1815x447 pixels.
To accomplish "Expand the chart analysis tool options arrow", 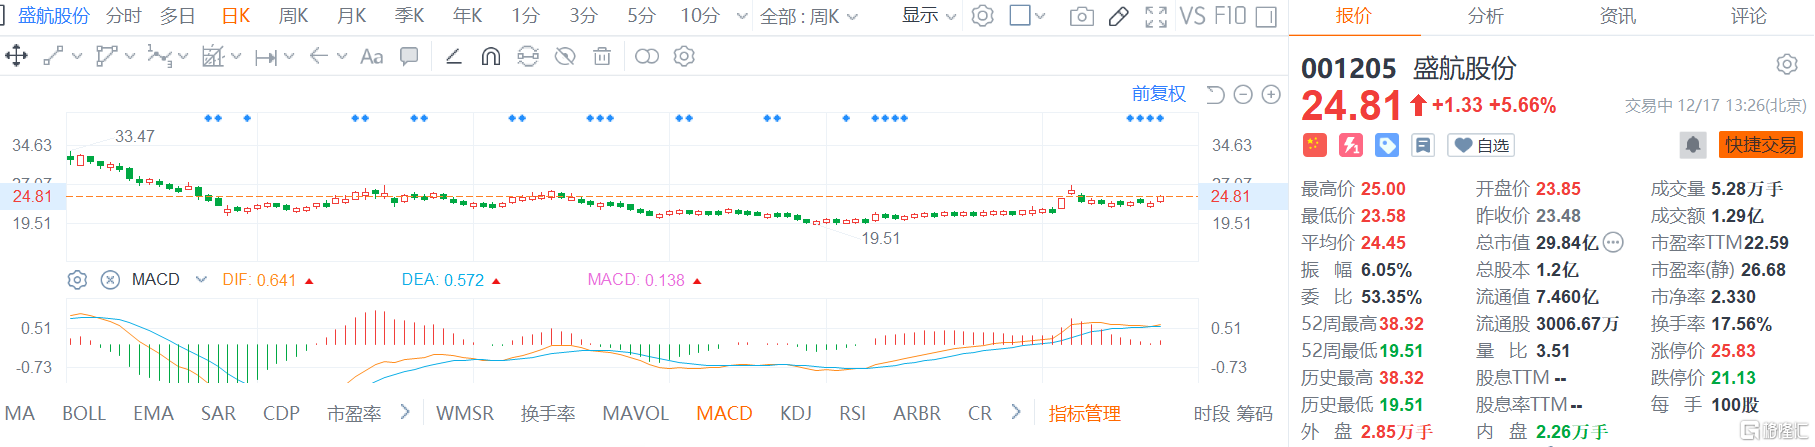I will pyautogui.click(x=236, y=57).
